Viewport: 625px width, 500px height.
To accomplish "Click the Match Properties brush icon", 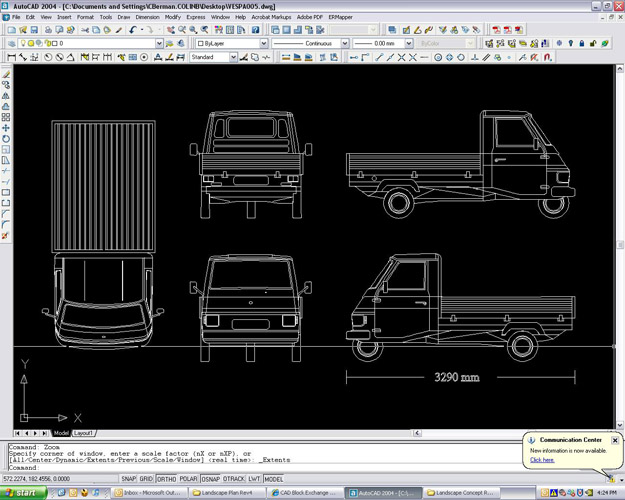I will 119,30.
